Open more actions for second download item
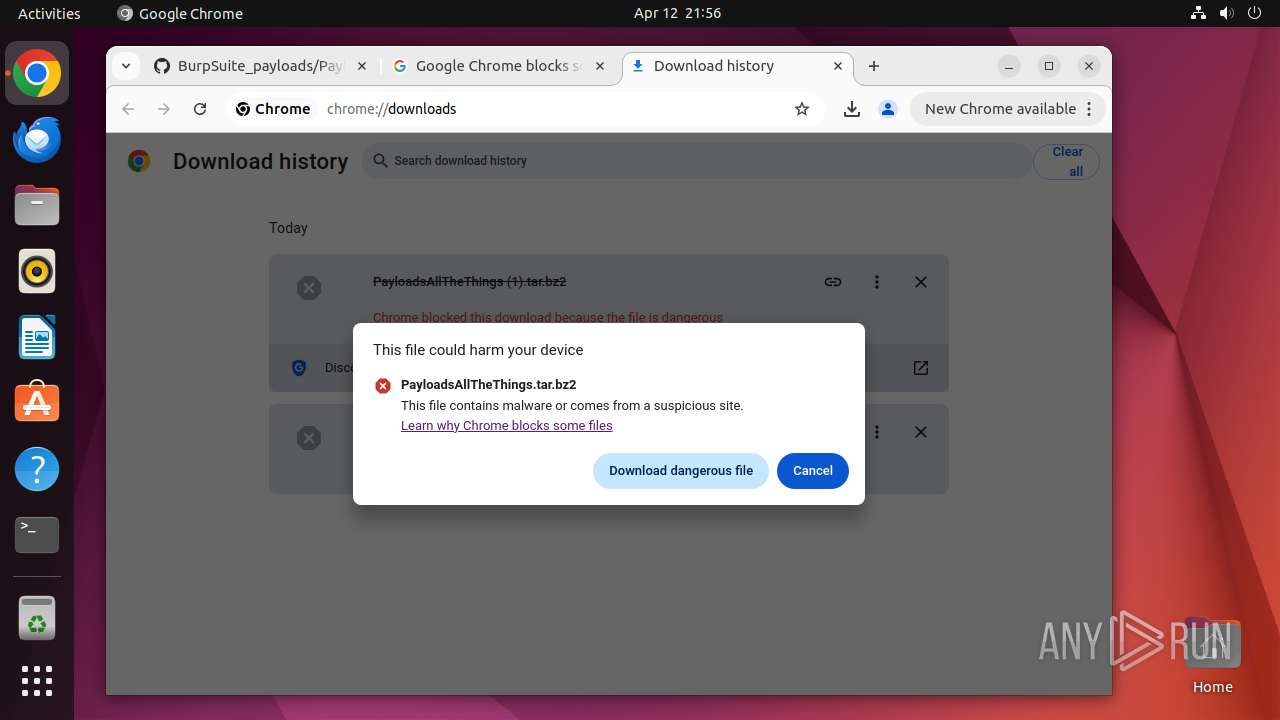Screen dimensions: 1280x720 coord(877,432)
